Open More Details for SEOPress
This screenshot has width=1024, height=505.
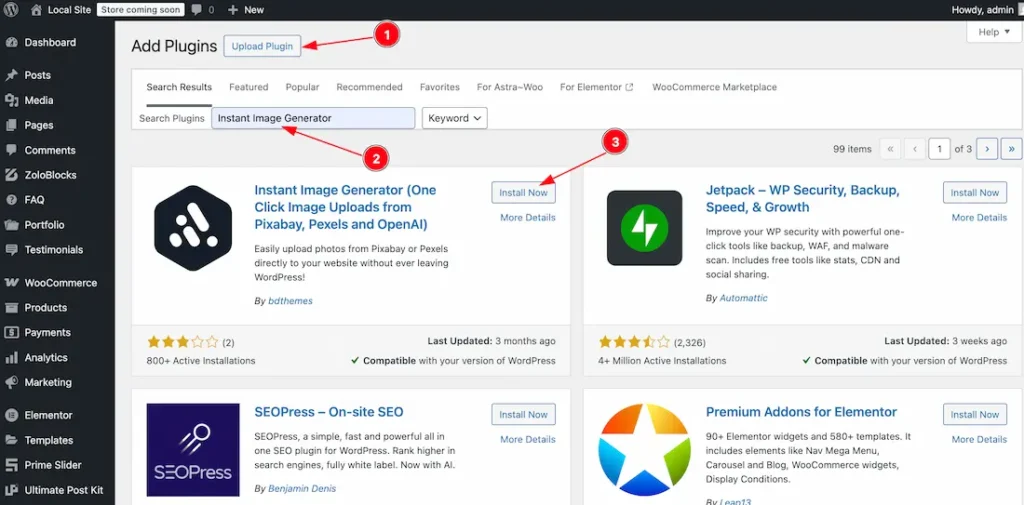point(528,440)
